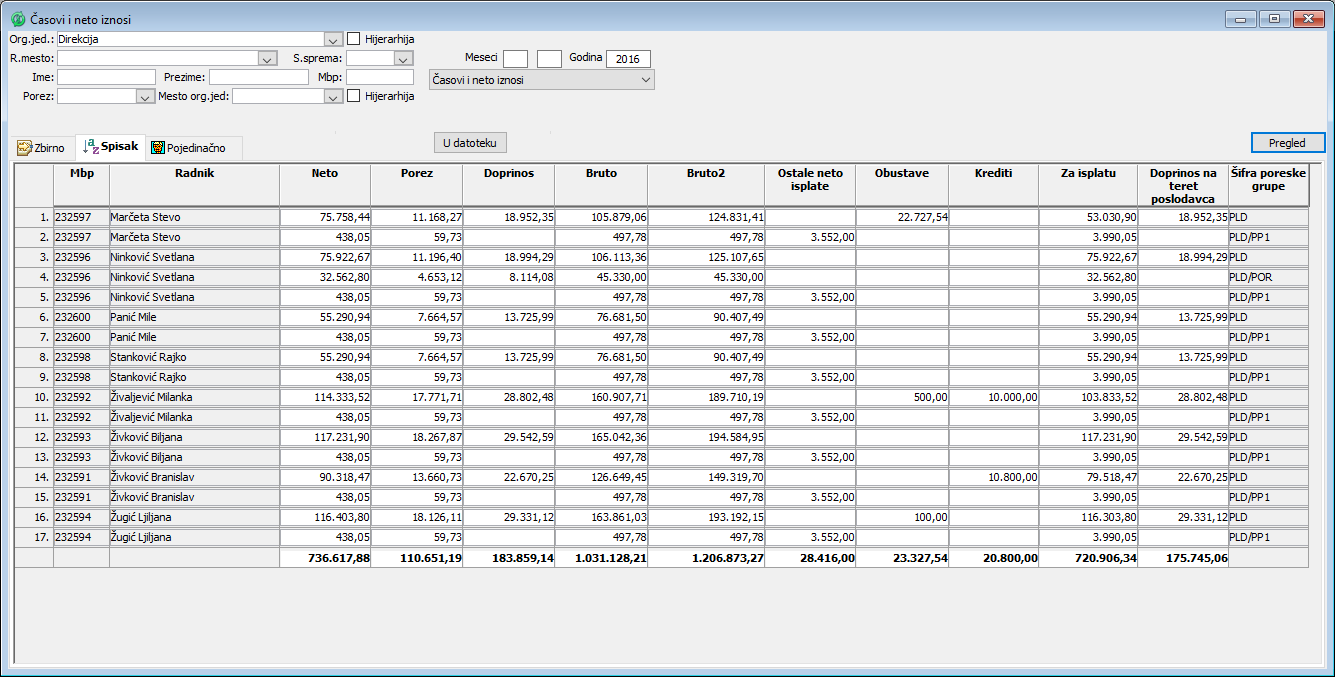The image size is (1335, 677).
Task: Click the Obustave value 100,00
Action: (x=902, y=517)
